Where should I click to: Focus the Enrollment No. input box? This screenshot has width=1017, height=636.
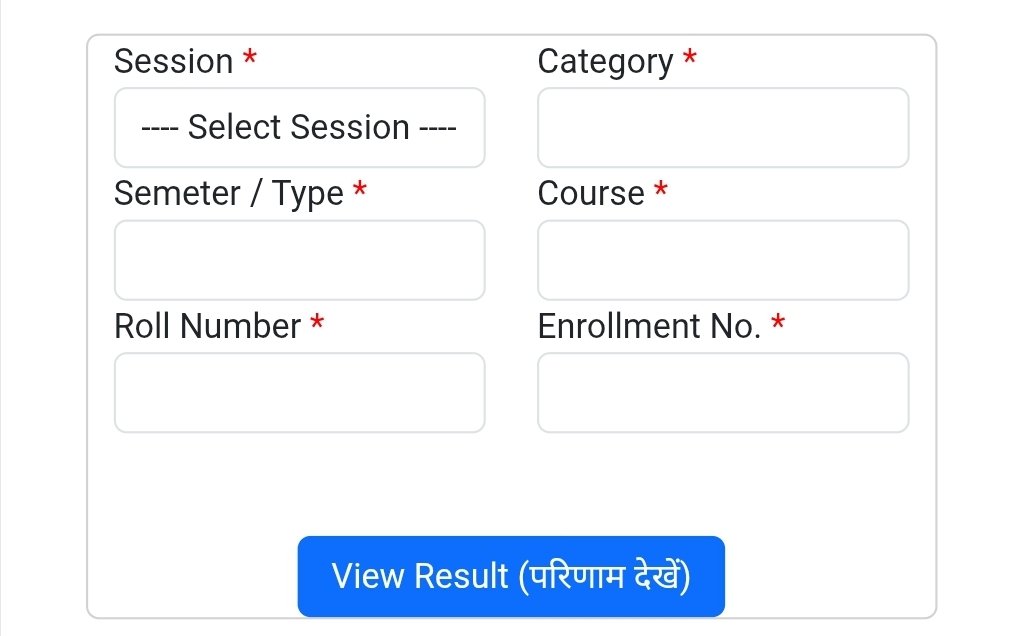coord(722,392)
